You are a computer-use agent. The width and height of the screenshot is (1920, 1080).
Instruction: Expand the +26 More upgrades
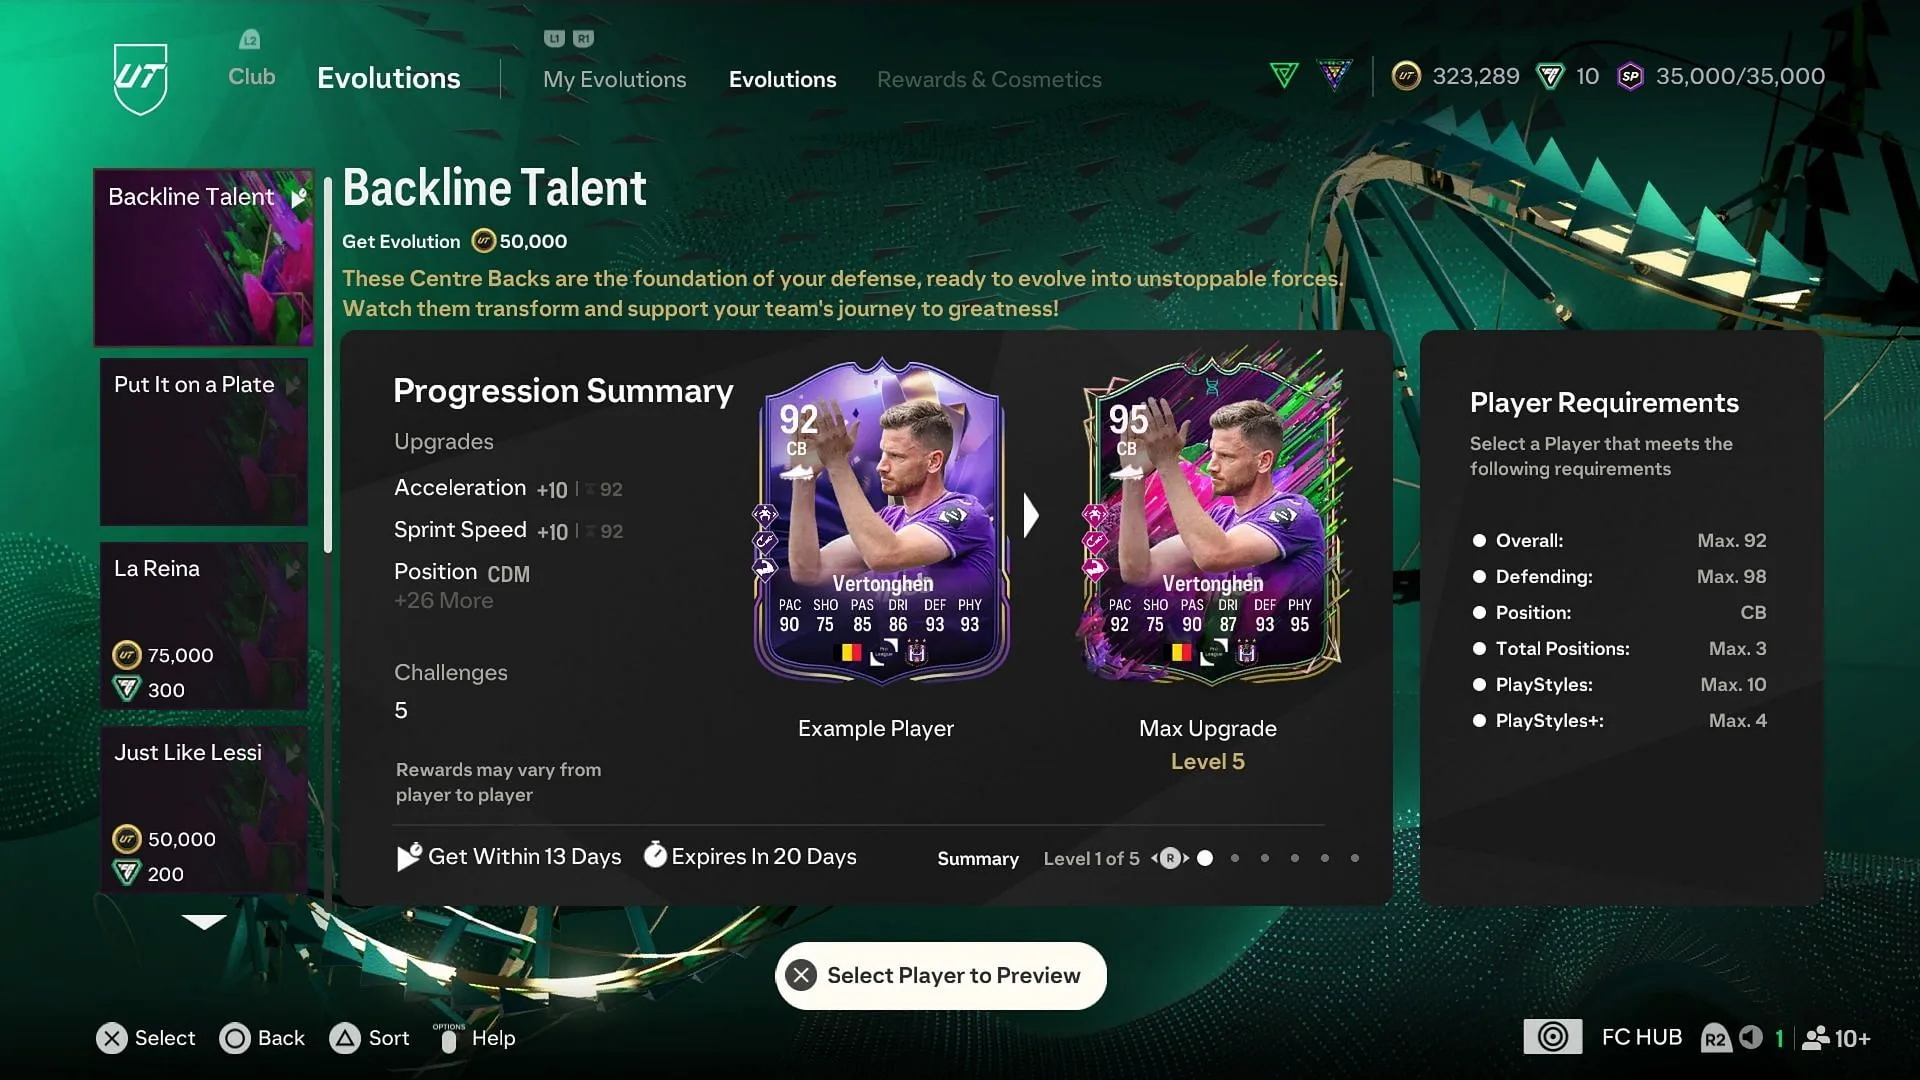tap(443, 601)
